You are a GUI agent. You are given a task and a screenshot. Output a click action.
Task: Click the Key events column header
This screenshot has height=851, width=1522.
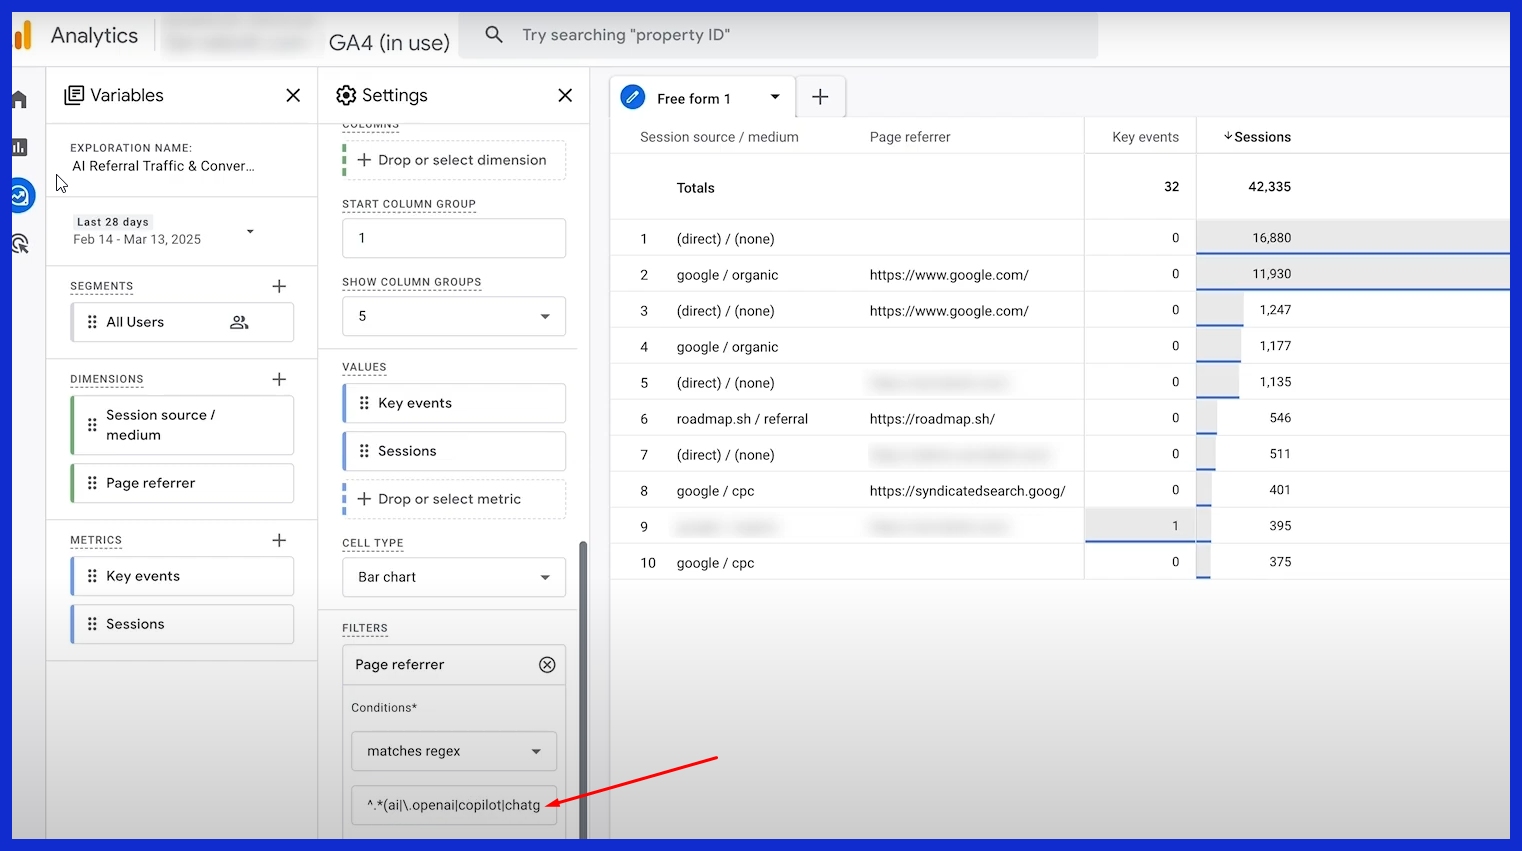[1145, 137]
